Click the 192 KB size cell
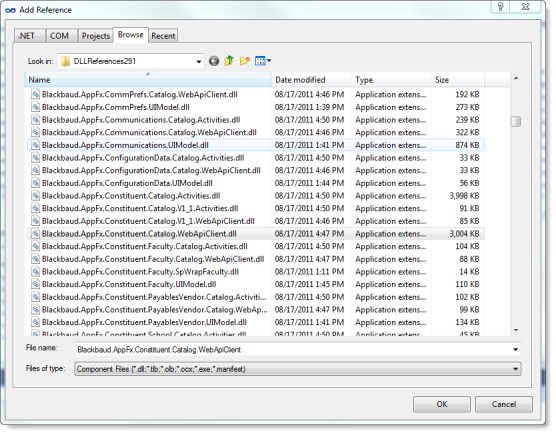This screenshot has width=556, height=435. click(467, 94)
